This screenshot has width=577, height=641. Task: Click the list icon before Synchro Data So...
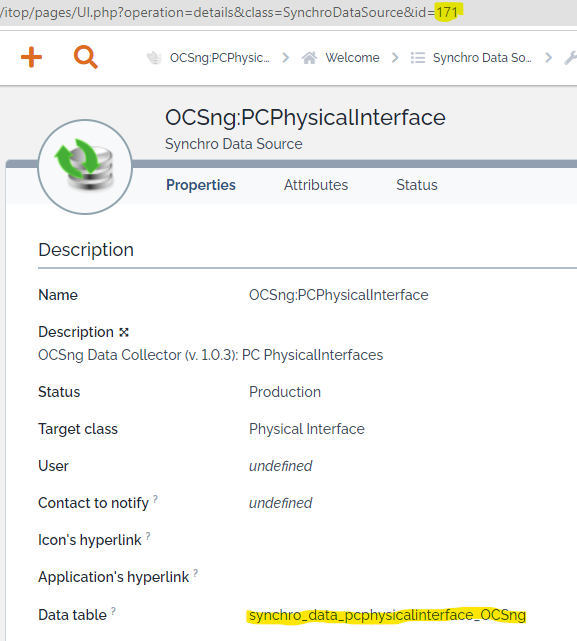click(x=418, y=58)
